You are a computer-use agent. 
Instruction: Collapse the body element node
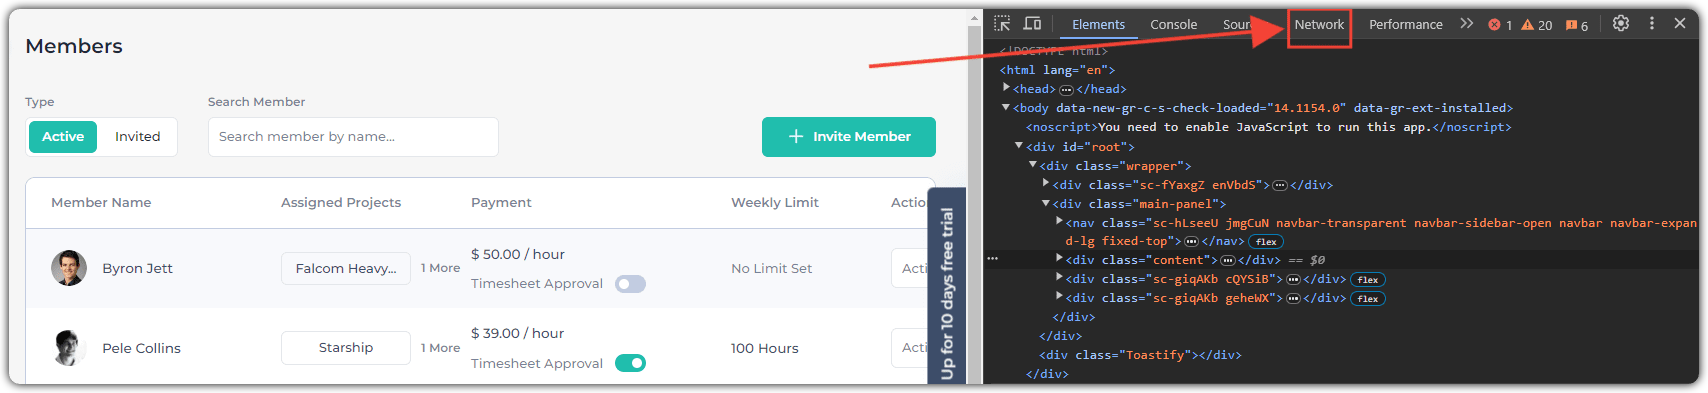pyautogui.click(x=1006, y=107)
